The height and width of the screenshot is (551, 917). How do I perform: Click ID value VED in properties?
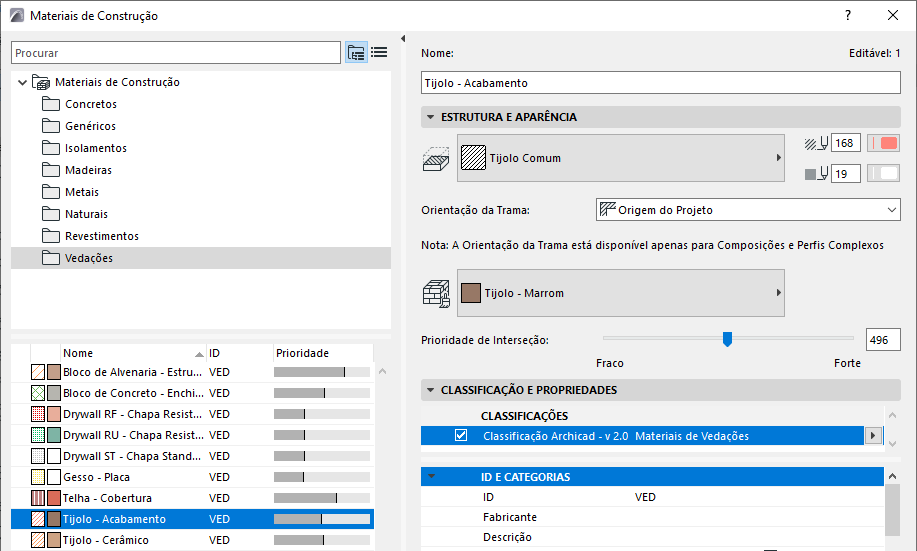pyautogui.click(x=645, y=497)
